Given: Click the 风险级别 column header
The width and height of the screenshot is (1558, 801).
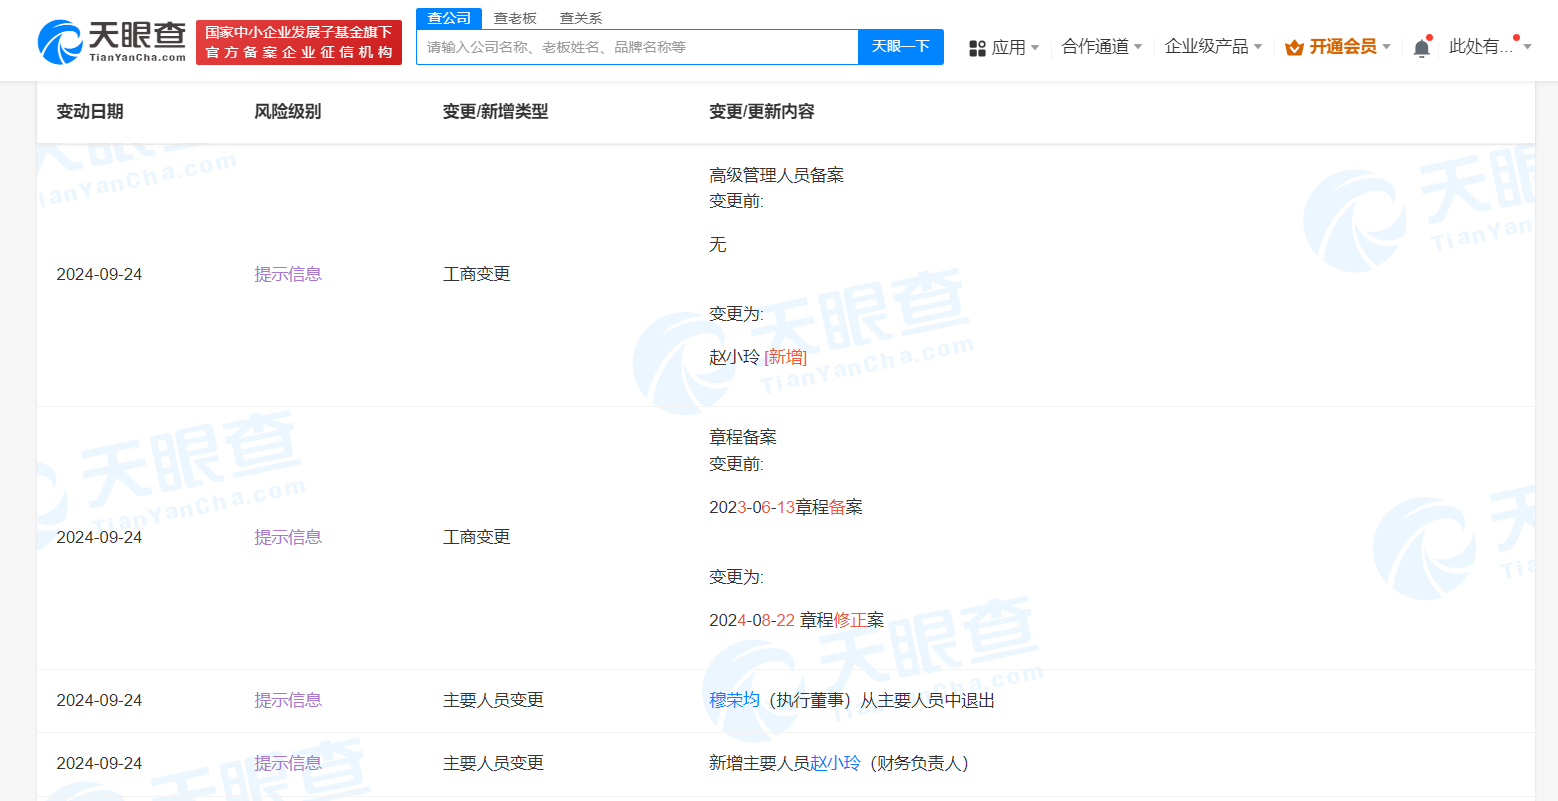Looking at the screenshot, I should 288,111.
